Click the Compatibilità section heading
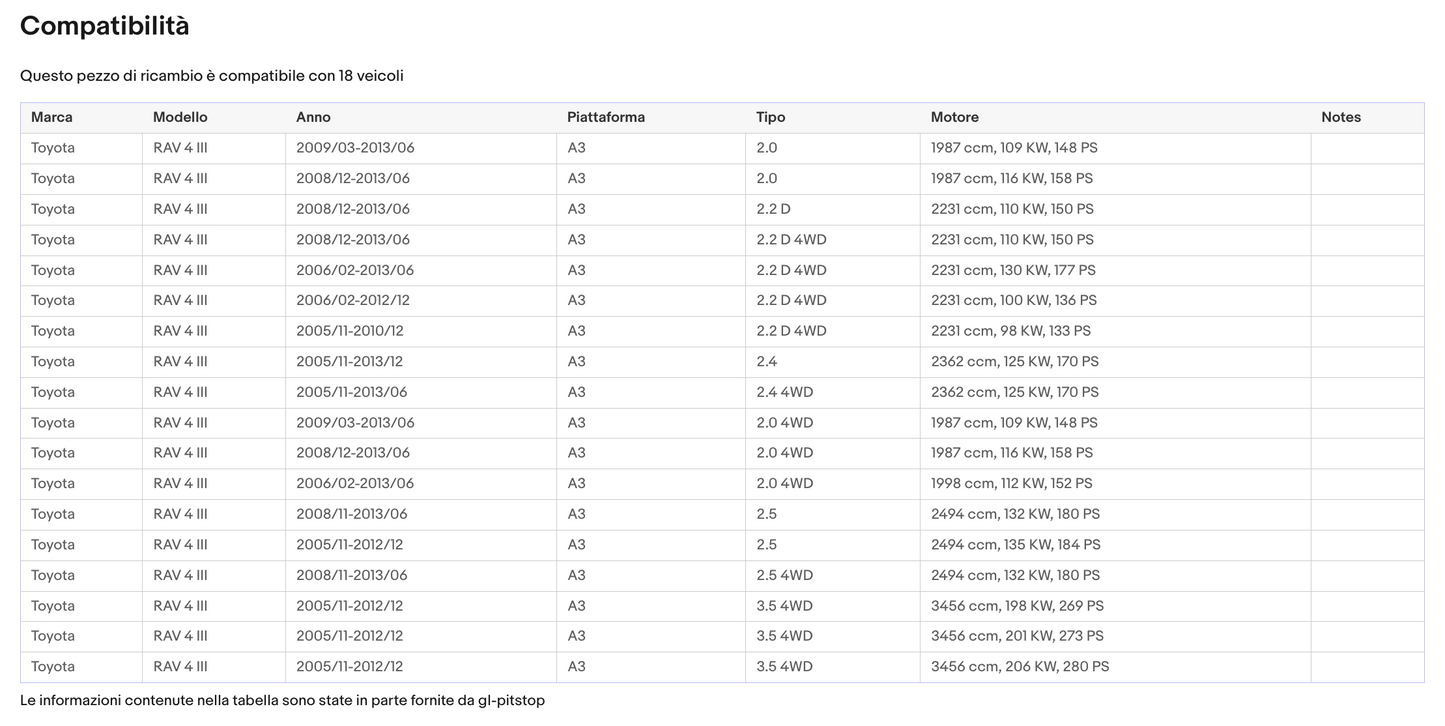1445x726 pixels. pyautogui.click(x=104, y=26)
